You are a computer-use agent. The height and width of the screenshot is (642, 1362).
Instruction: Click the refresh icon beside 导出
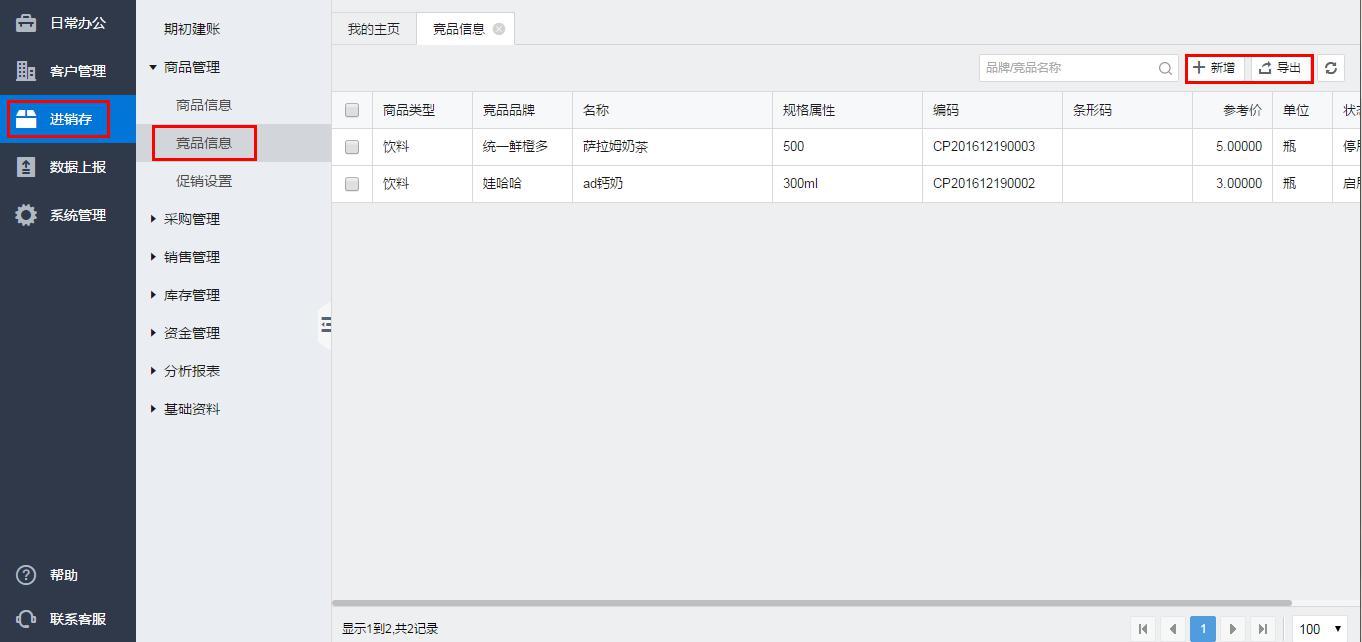pyautogui.click(x=1330, y=68)
